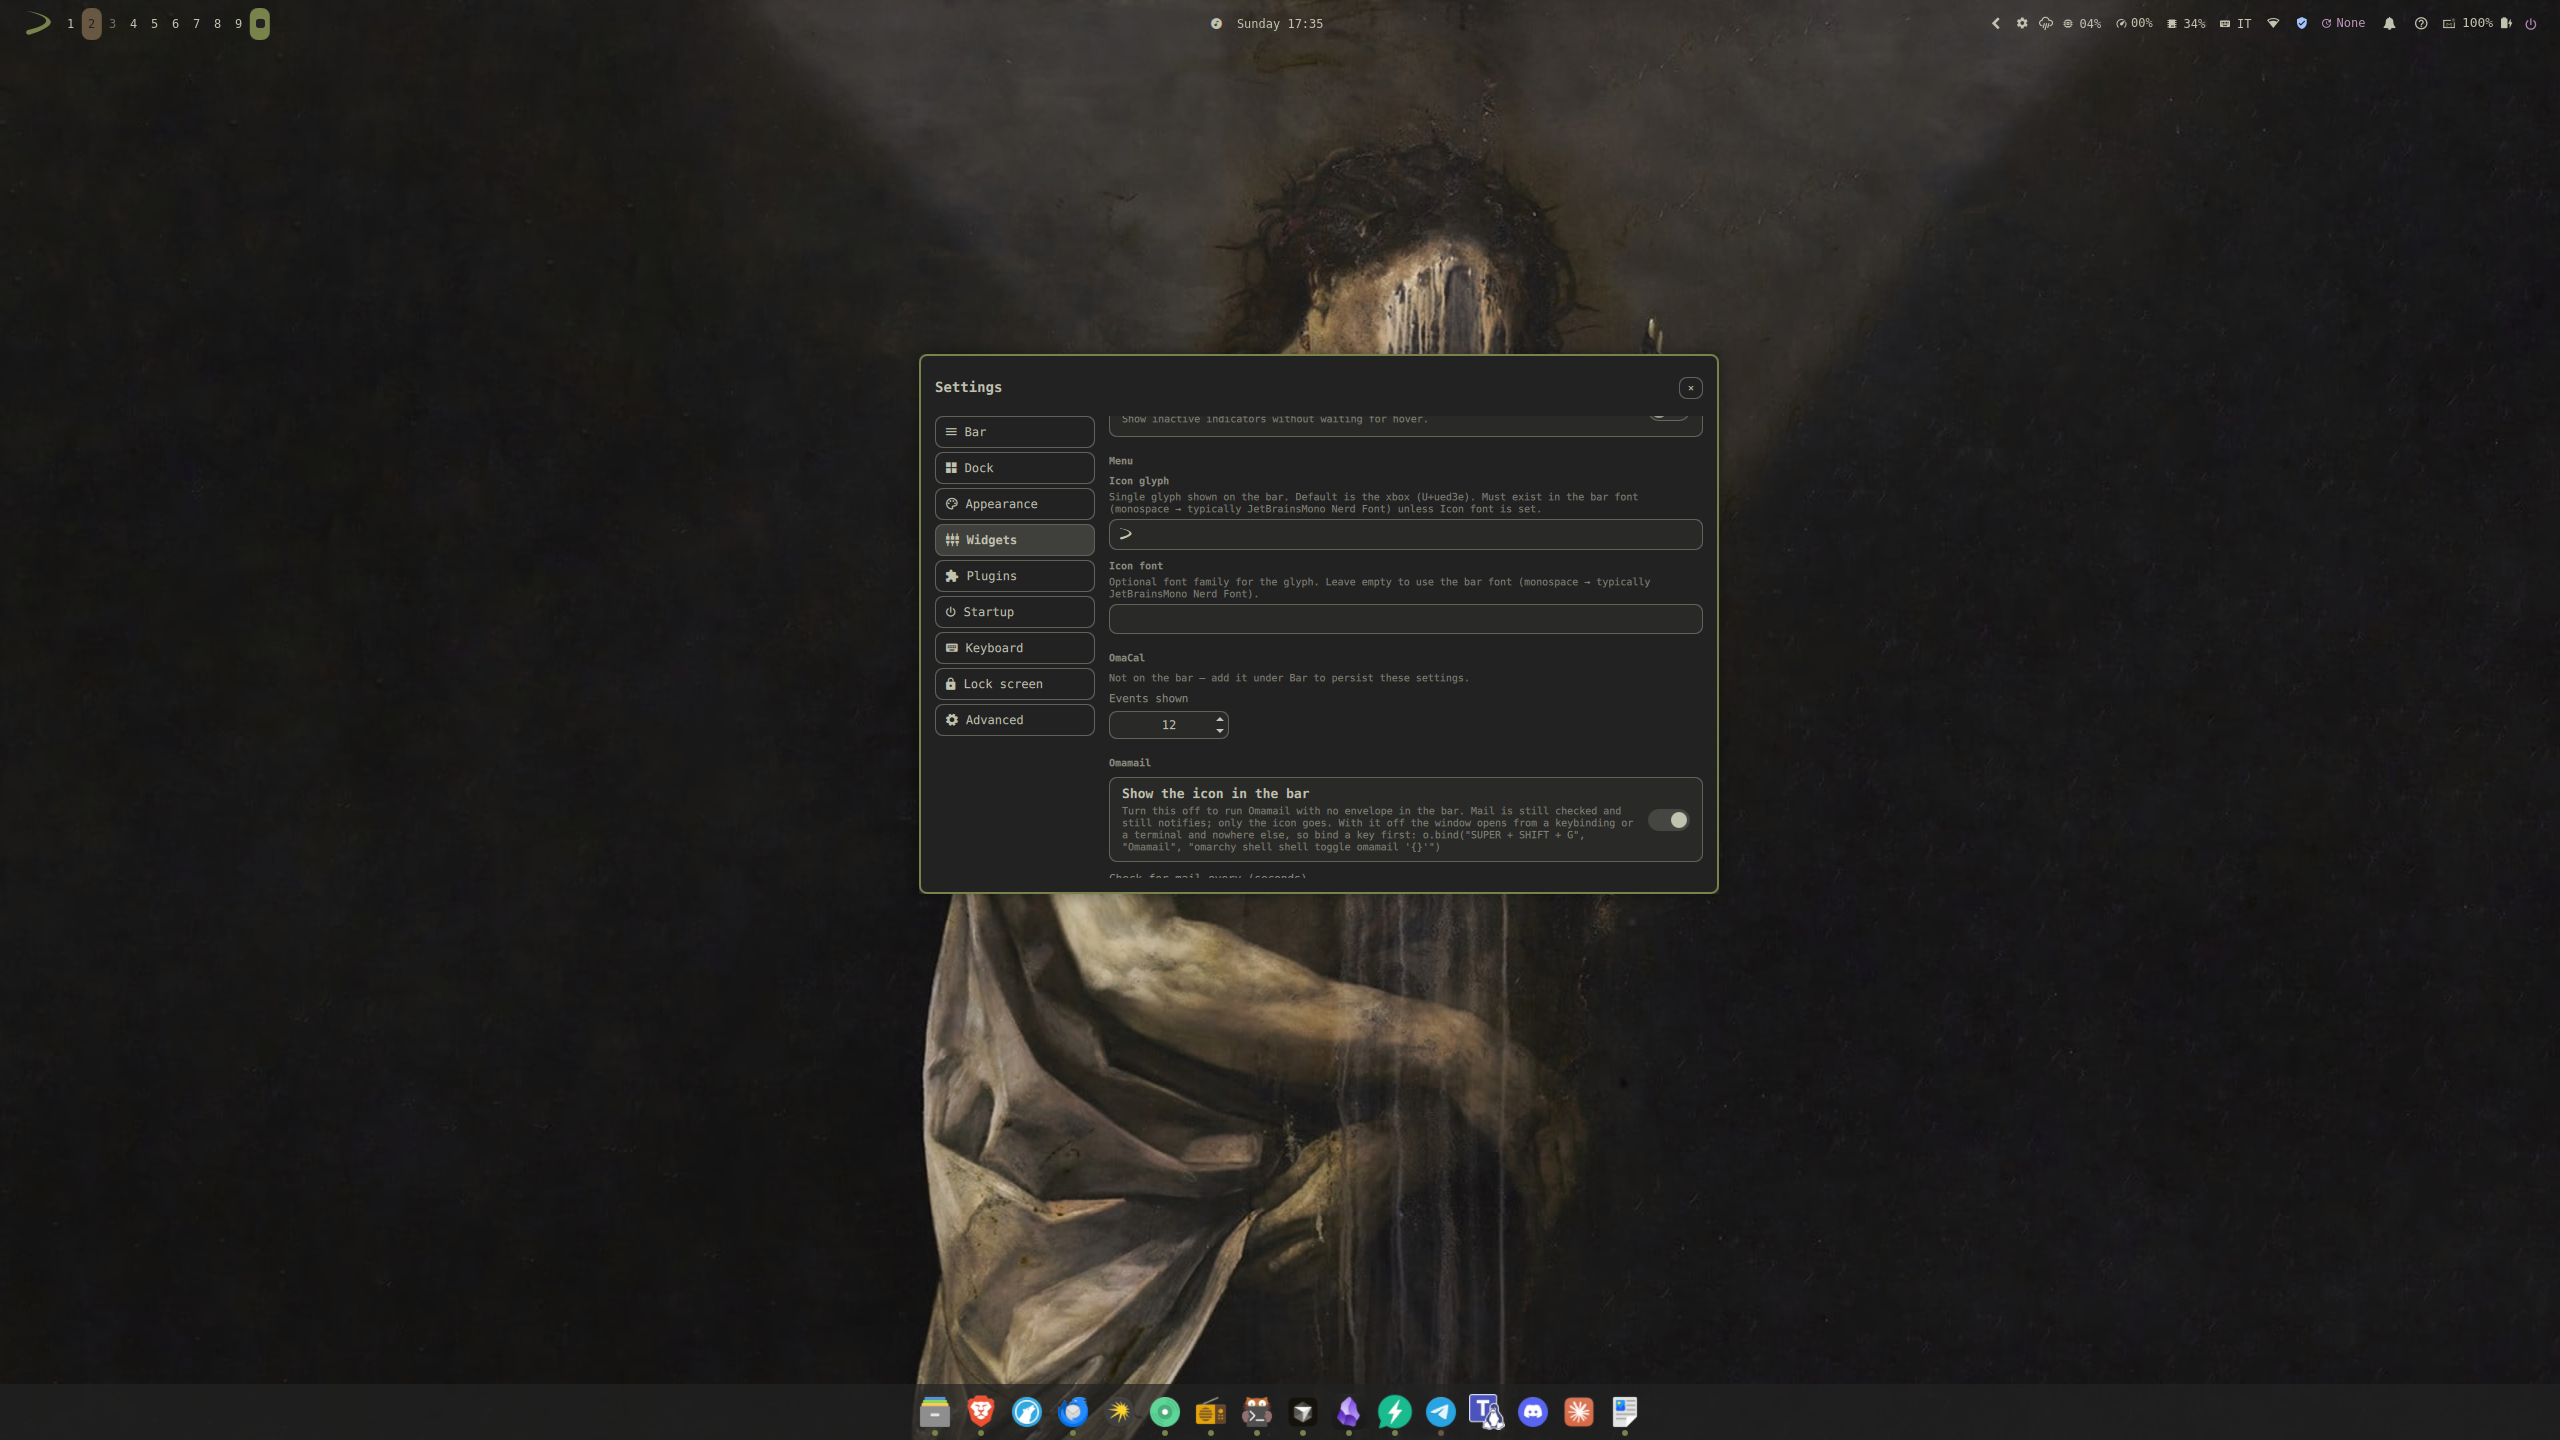The image size is (2560, 1440).
Task: Go to the Lock screen settings section
Action: (1014, 684)
